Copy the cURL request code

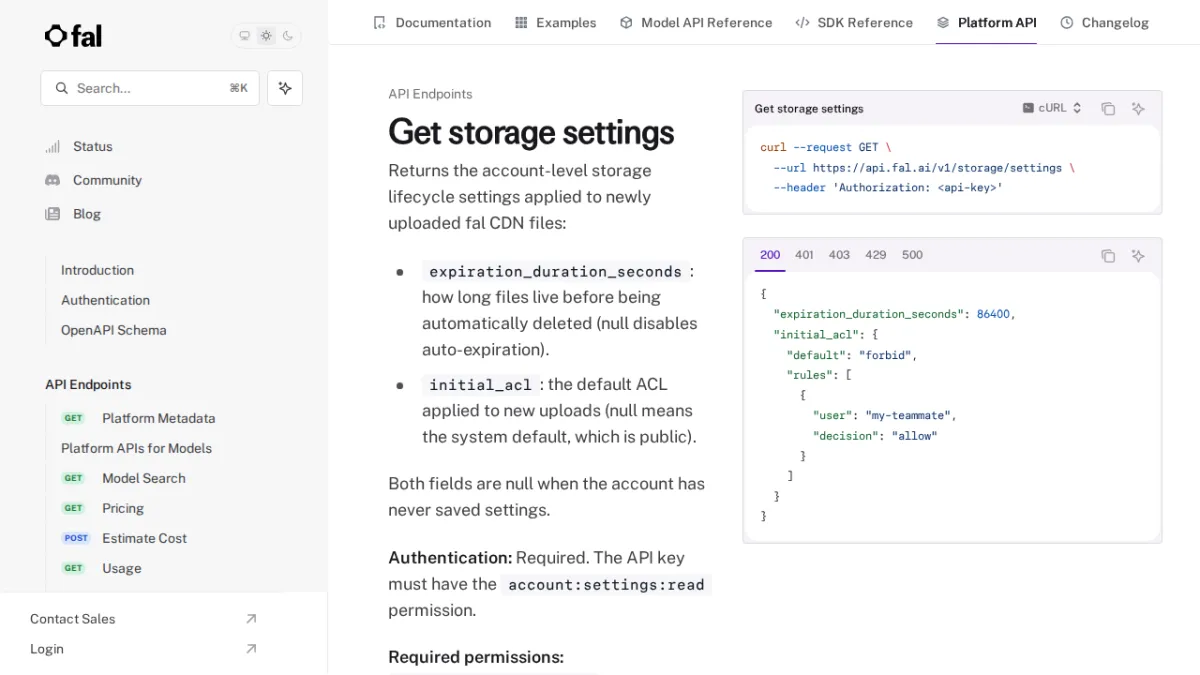[x=1108, y=108]
